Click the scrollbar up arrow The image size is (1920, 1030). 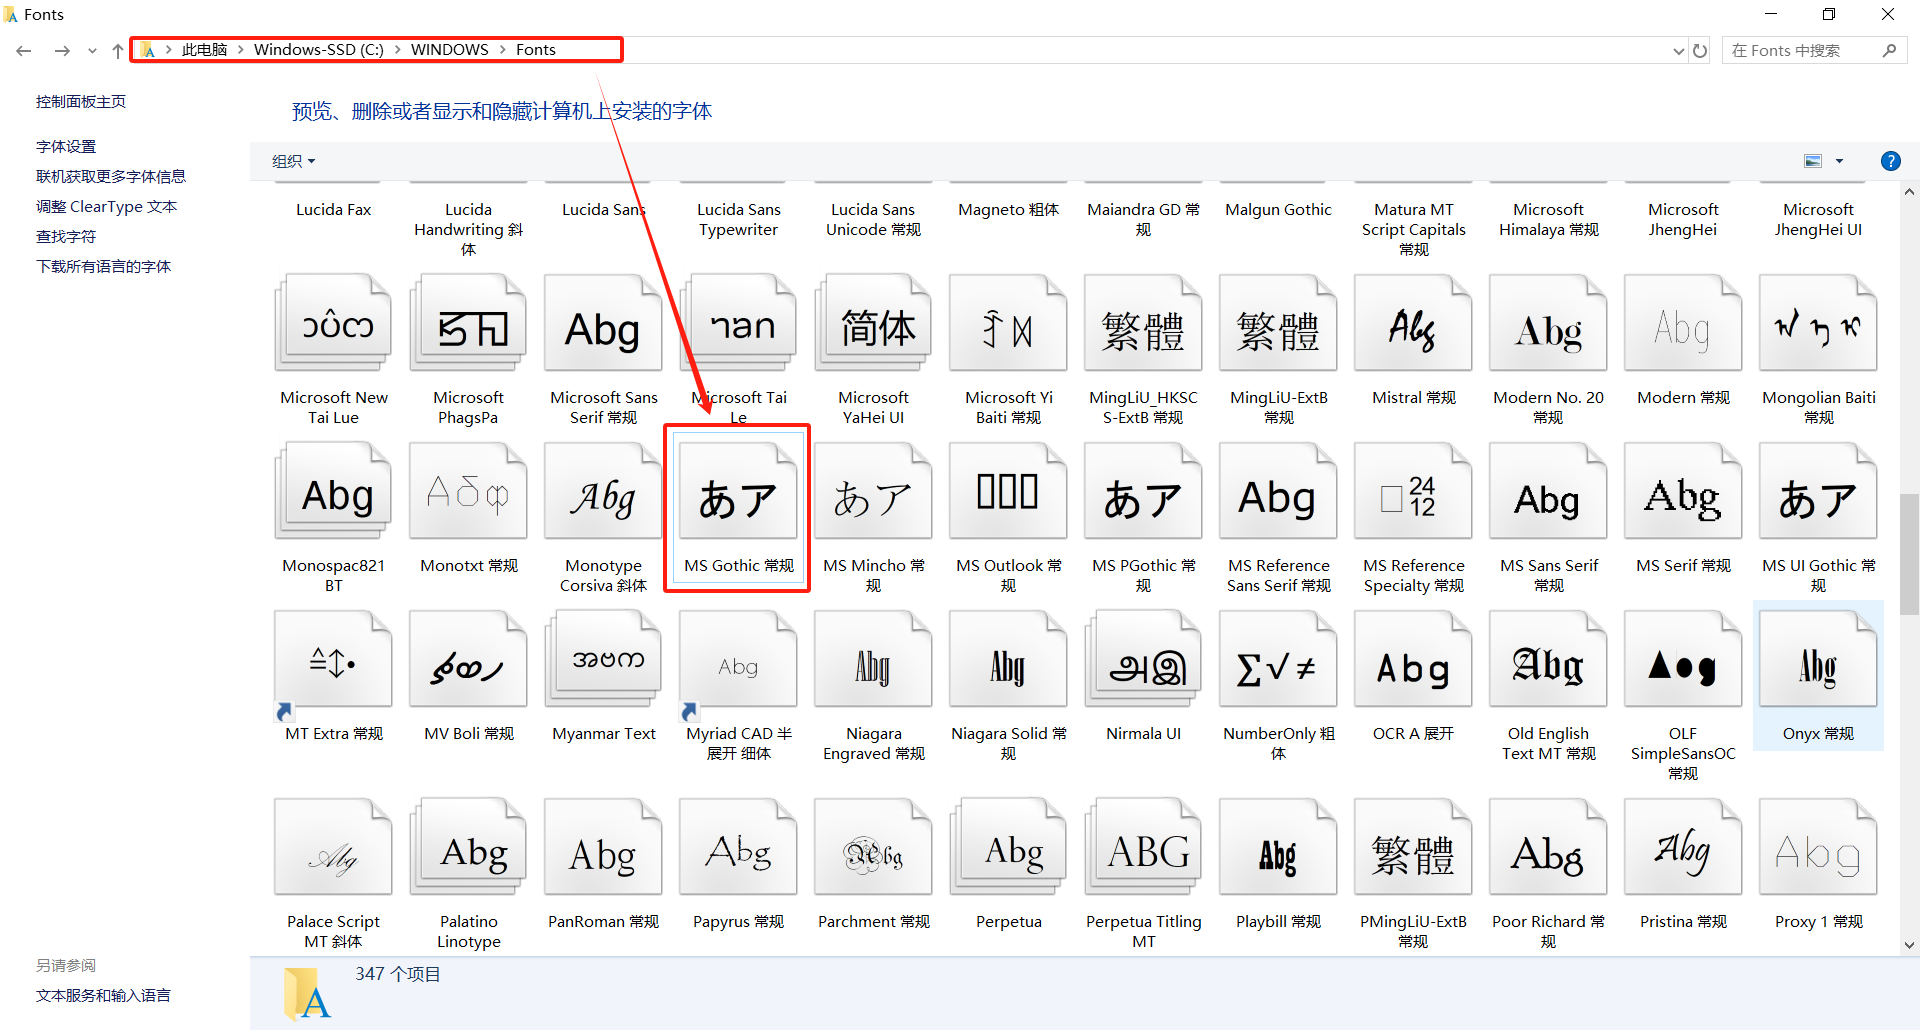pyautogui.click(x=1909, y=192)
